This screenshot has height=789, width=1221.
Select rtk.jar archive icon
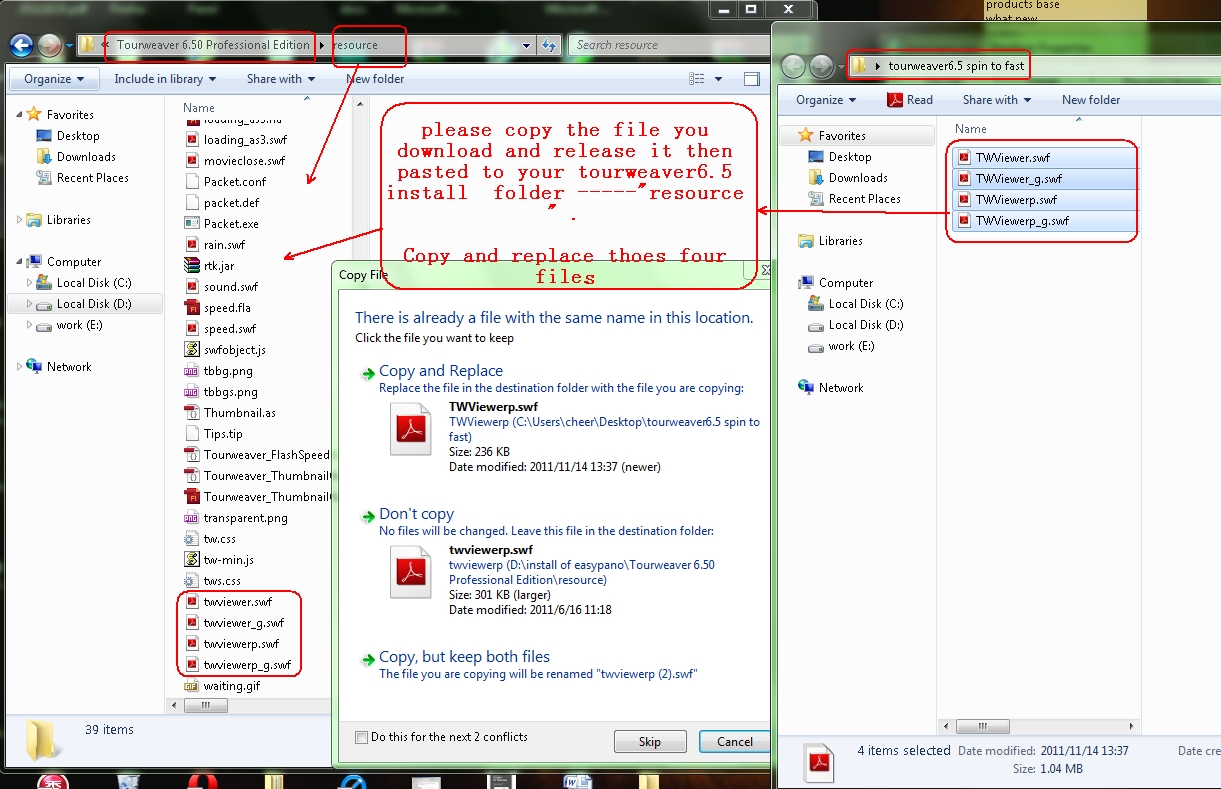(192, 266)
